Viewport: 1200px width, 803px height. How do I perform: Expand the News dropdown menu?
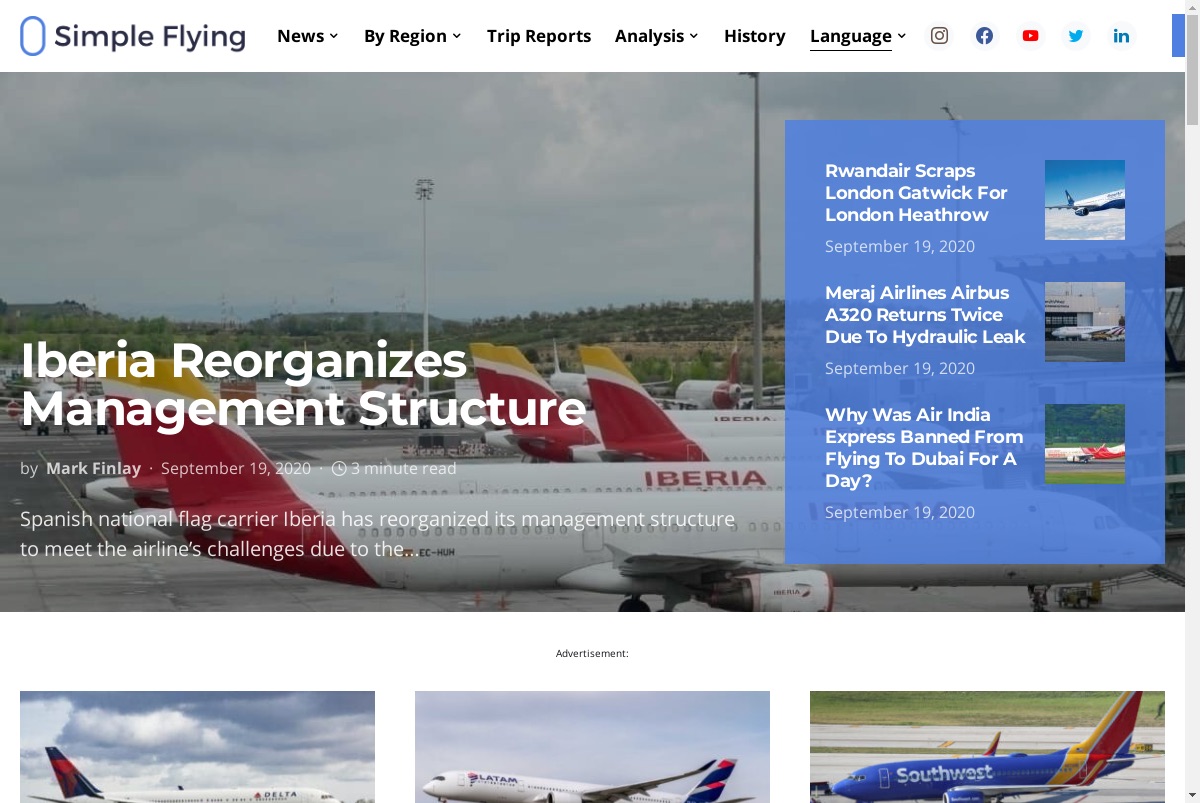tap(308, 36)
